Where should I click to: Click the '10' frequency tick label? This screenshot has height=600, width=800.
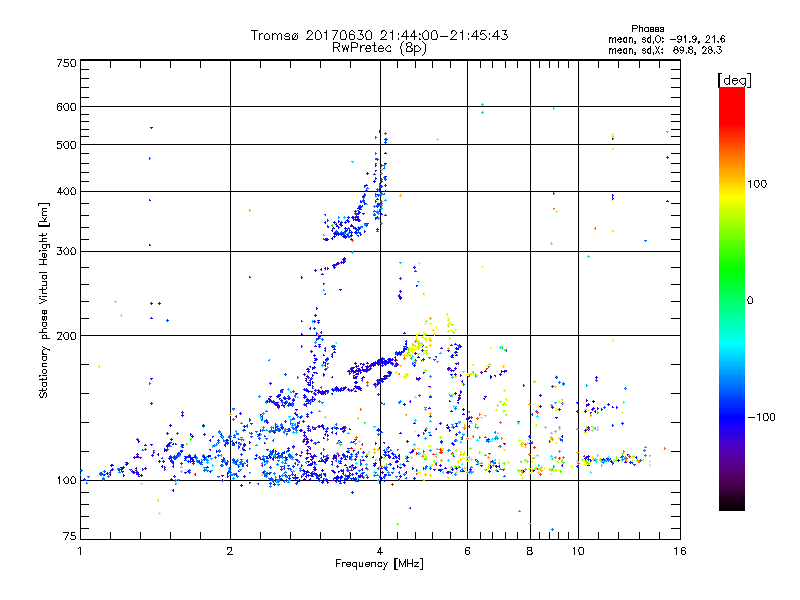coord(578,551)
